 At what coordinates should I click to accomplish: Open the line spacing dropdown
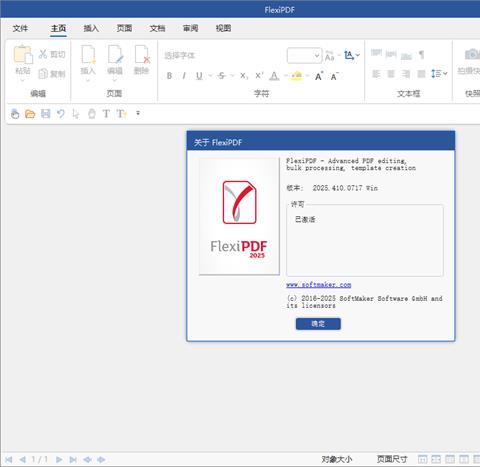439,73
